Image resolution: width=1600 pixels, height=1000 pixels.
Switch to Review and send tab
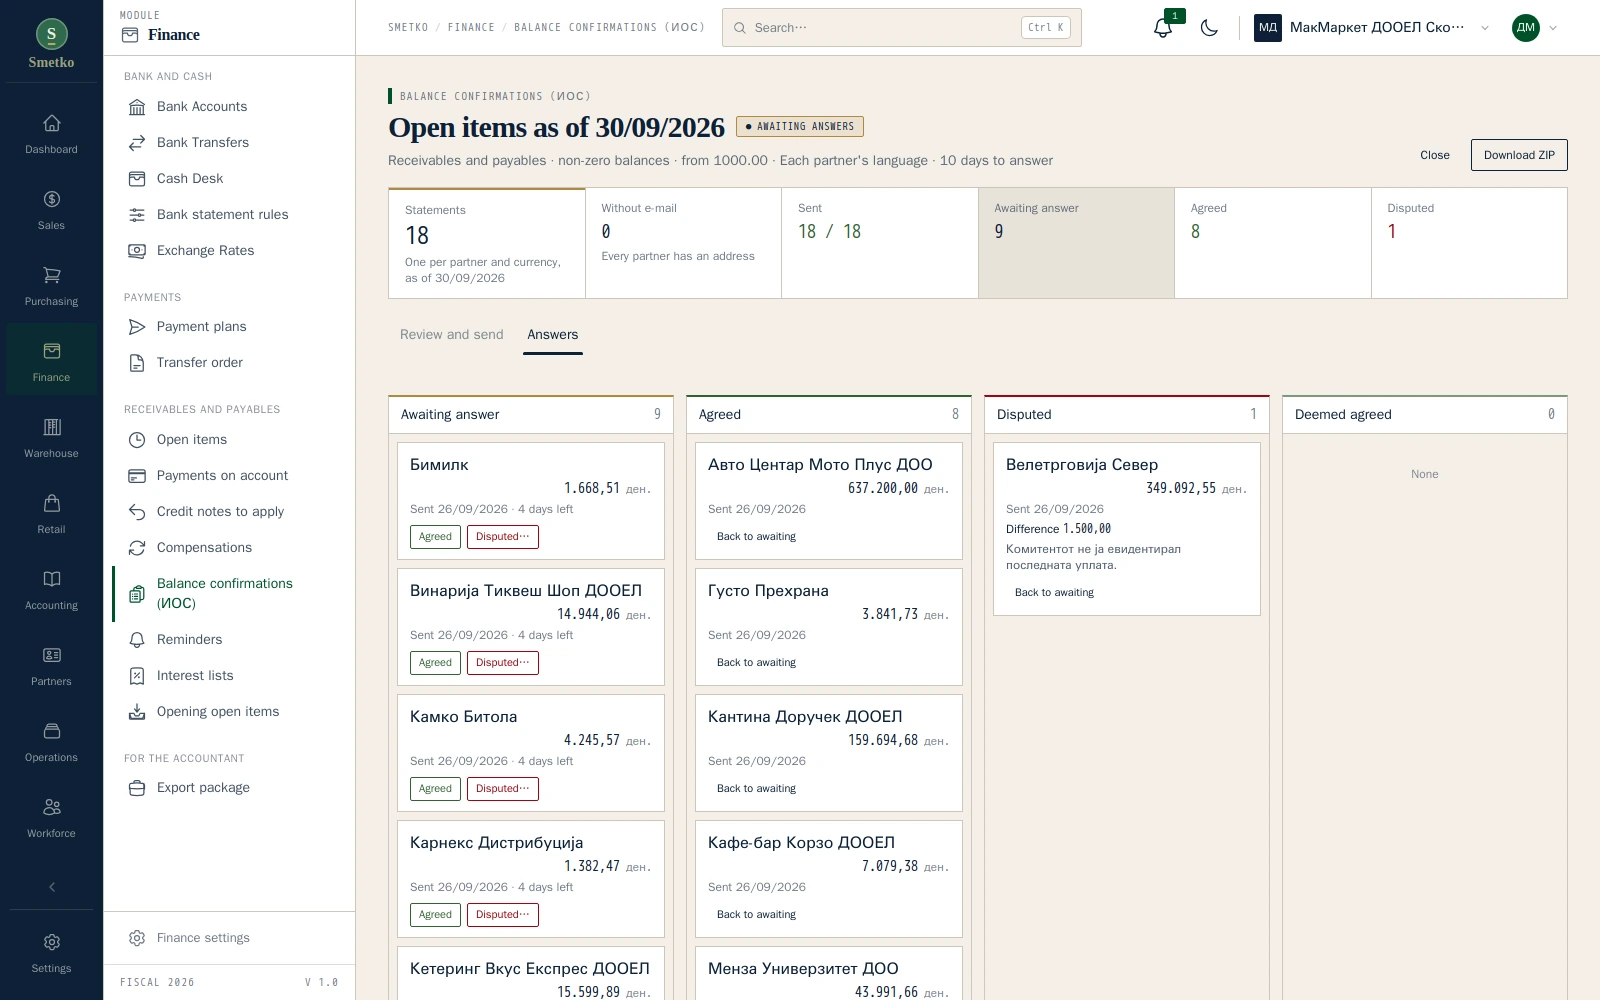pos(452,335)
